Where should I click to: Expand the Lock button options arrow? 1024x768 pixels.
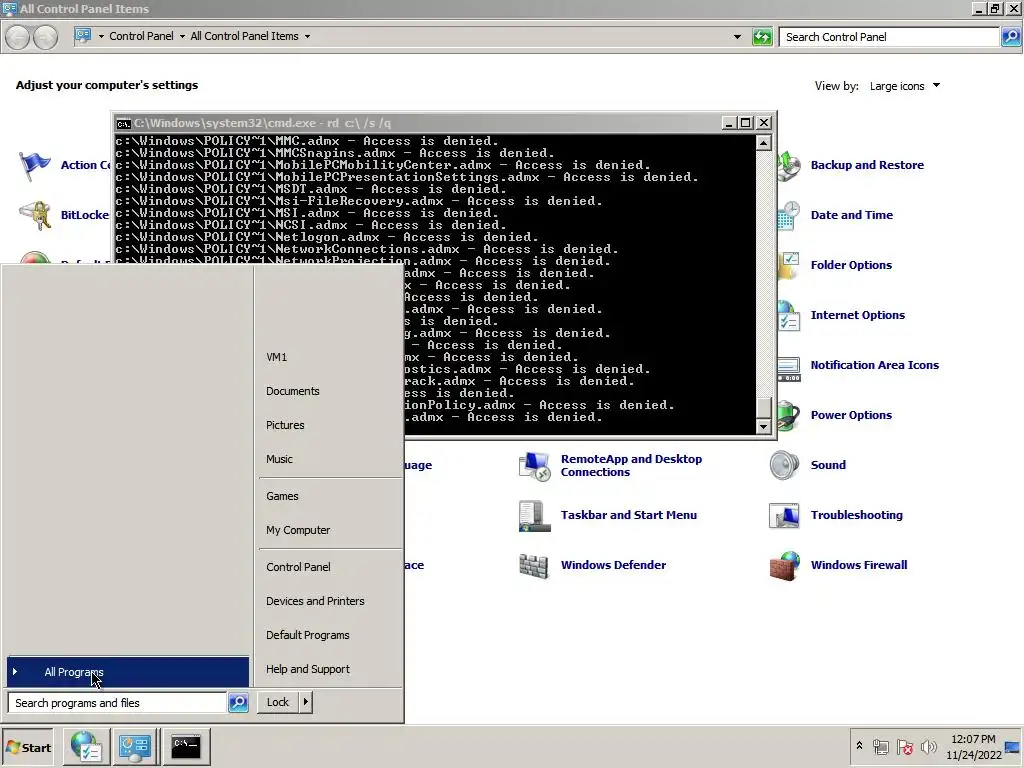(305, 702)
